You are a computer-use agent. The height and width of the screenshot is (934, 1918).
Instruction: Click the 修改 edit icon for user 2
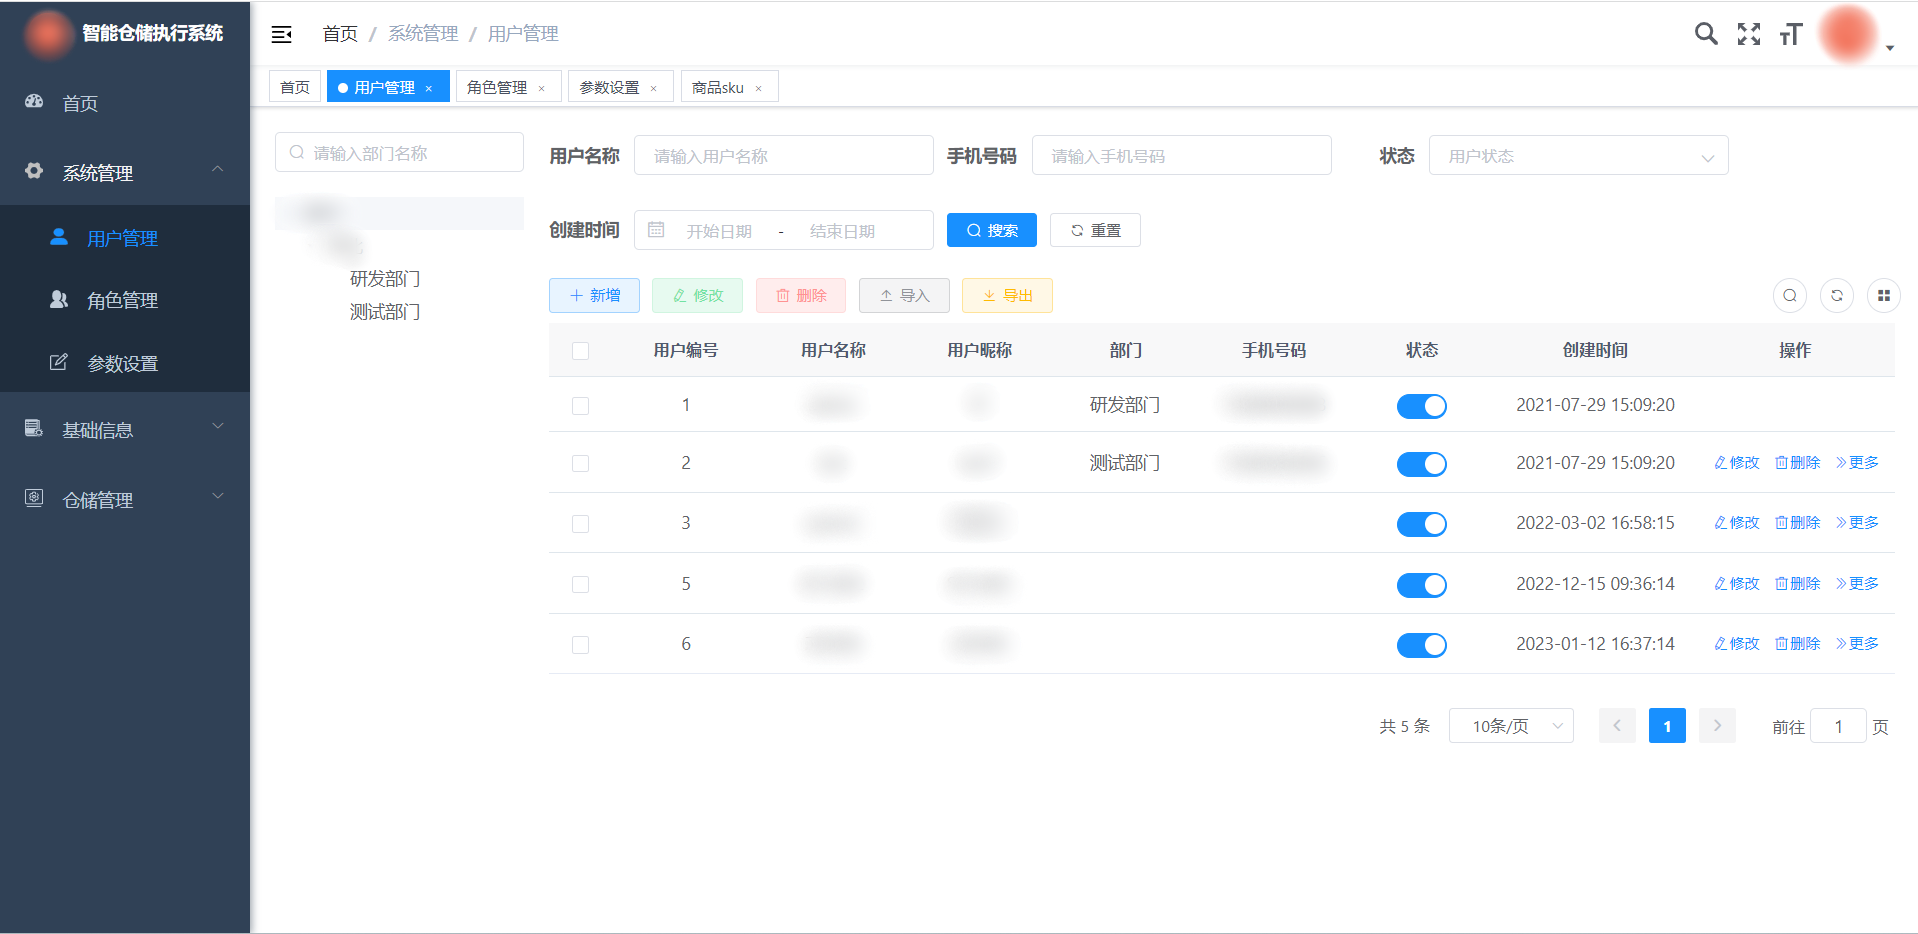[x=1736, y=463]
